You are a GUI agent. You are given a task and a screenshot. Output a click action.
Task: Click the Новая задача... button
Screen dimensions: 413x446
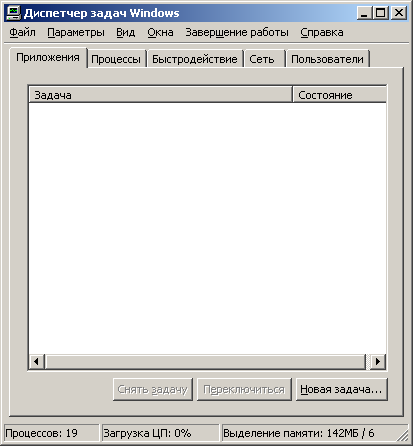(x=341, y=389)
